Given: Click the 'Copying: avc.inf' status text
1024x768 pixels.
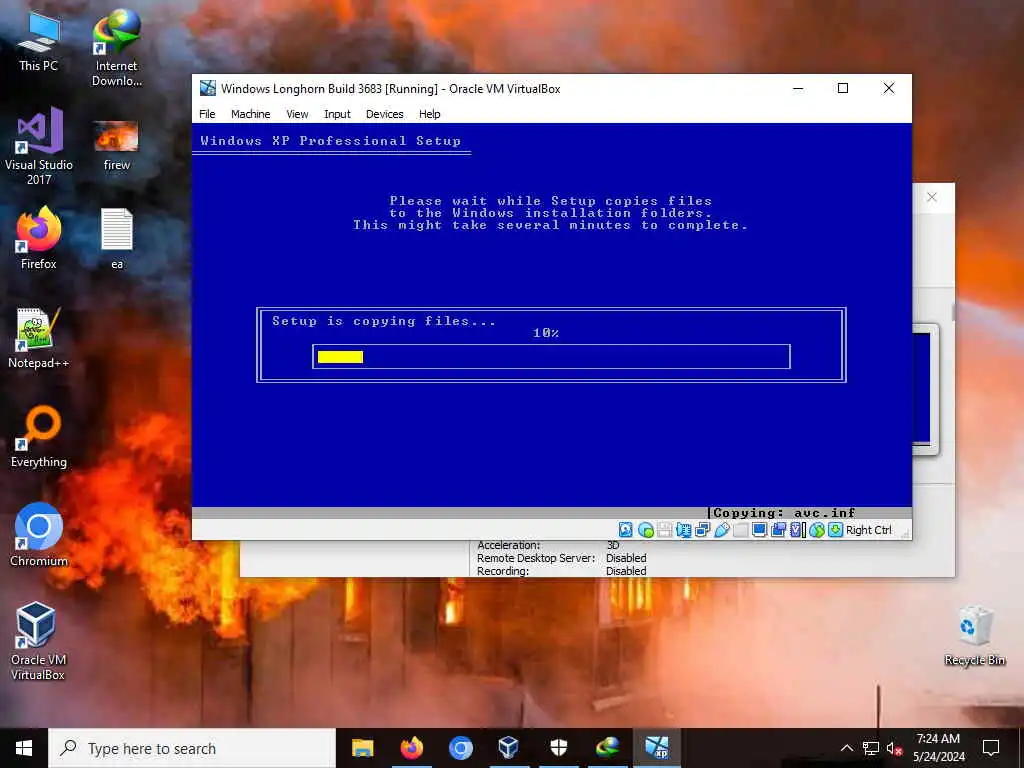Looking at the screenshot, I should click(x=784, y=513).
